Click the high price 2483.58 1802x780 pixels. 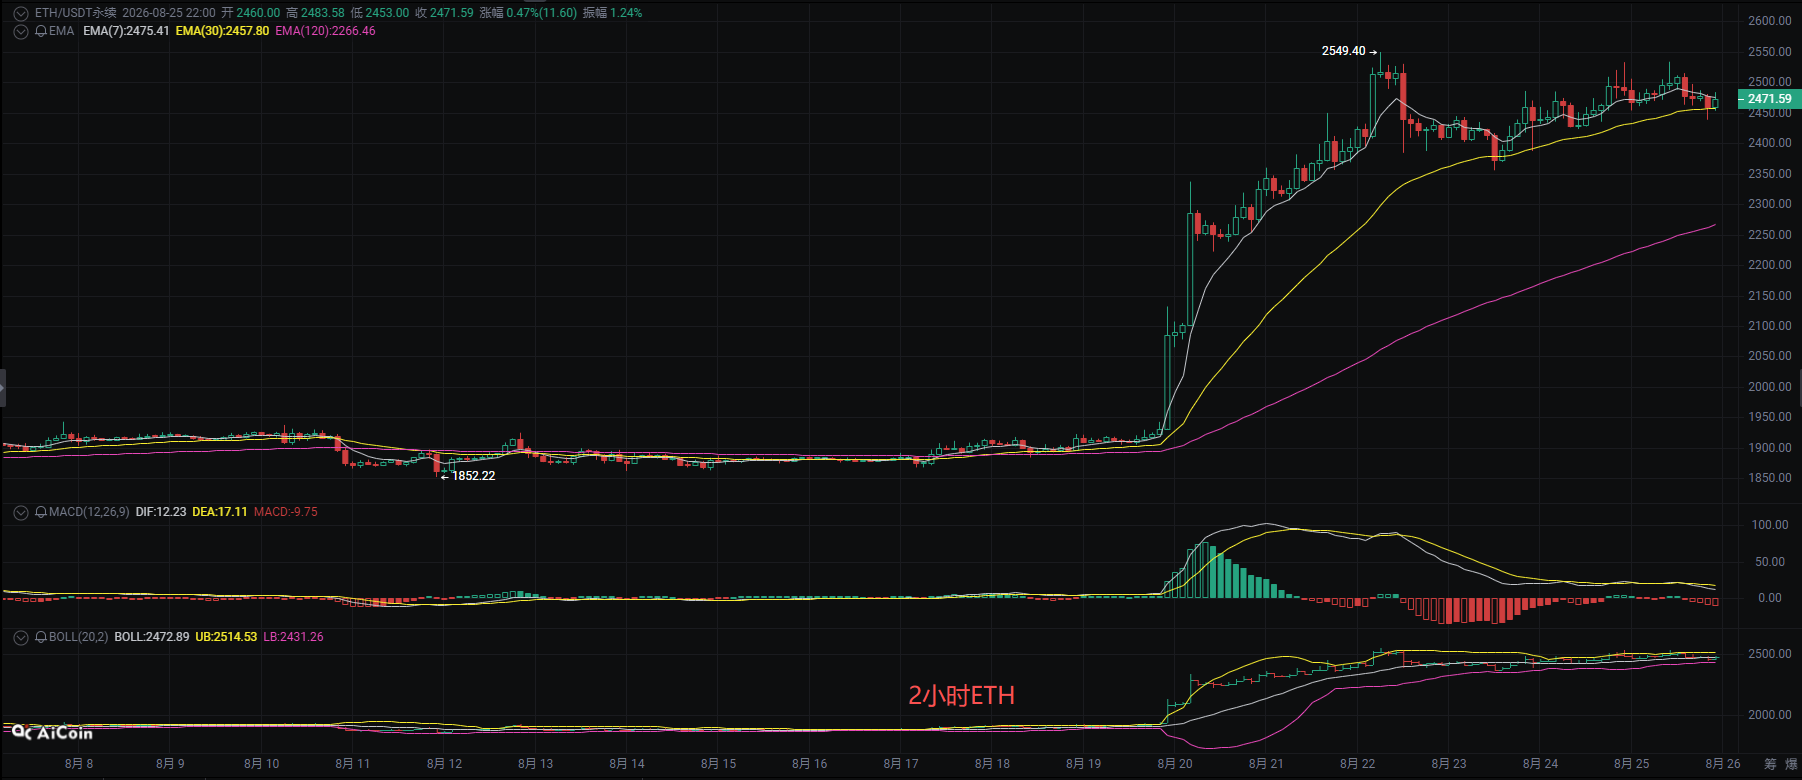click(323, 13)
